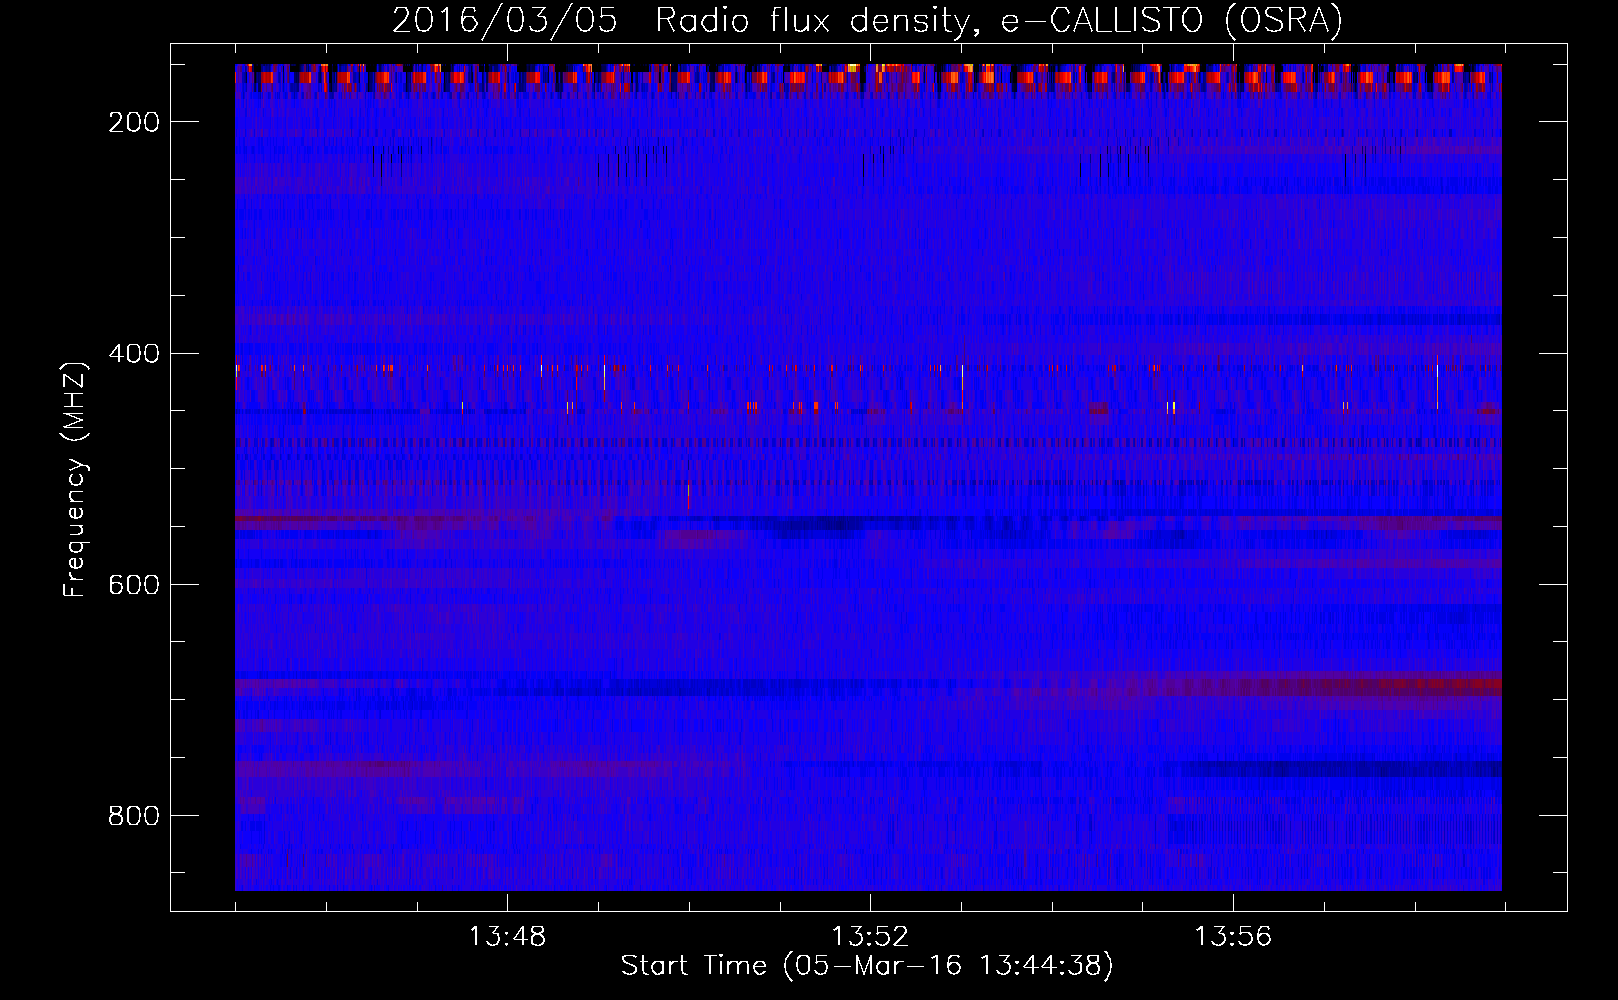This screenshot has height=1000, width=1618.
Task: Click the 600 frequency tick label
Action: point(134,585)
